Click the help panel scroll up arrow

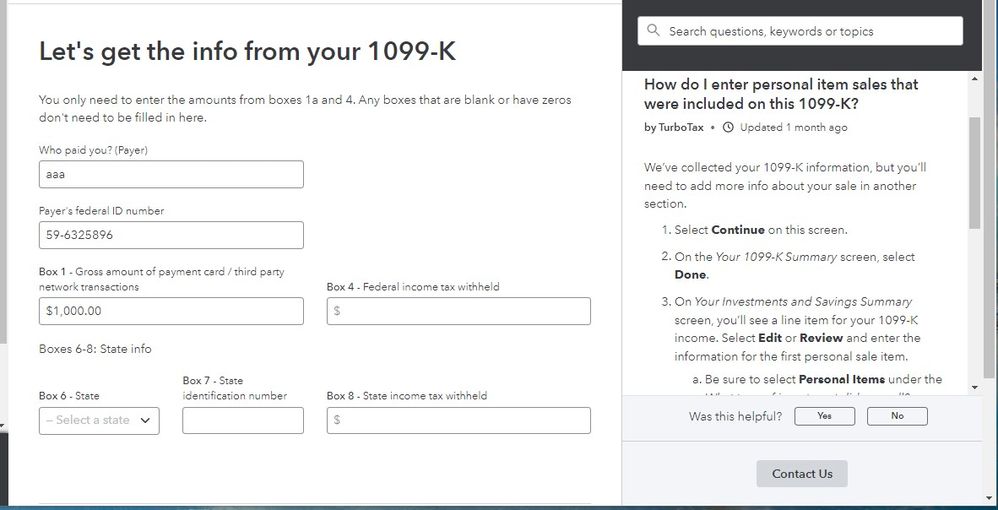(975, 78)
